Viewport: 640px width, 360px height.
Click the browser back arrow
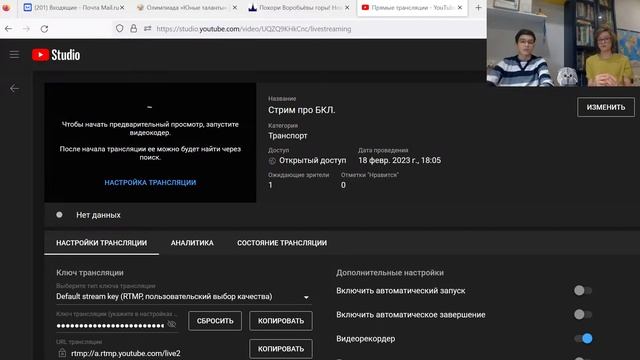(8, 29)
